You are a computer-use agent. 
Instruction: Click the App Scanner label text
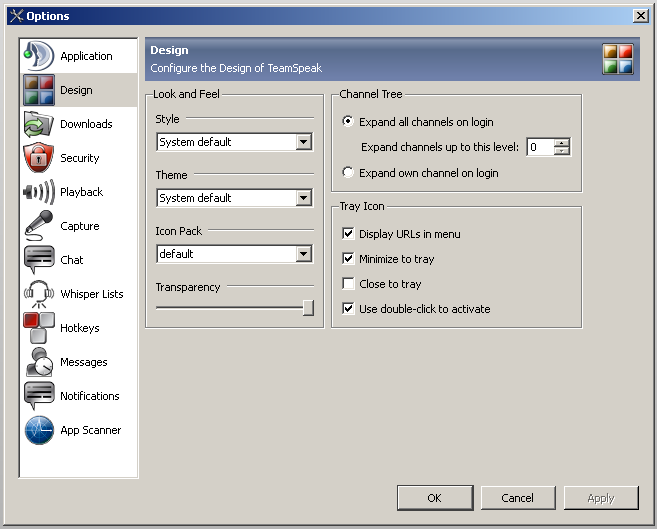coord(91,430)
